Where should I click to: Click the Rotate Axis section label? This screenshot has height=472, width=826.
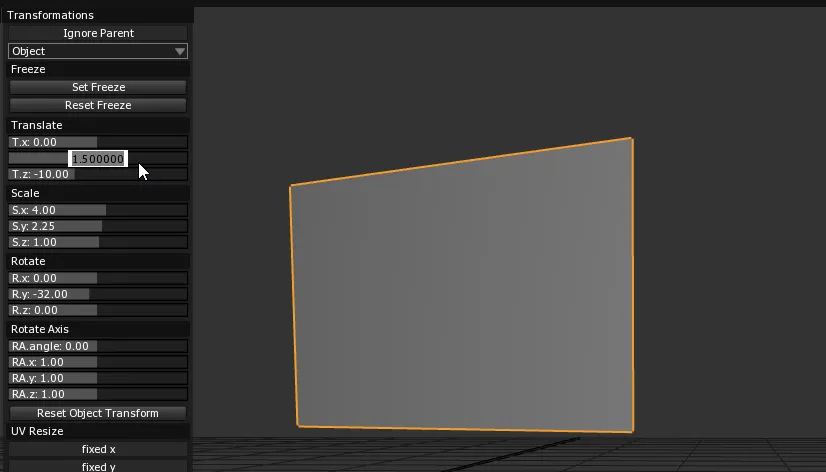tap(40, 329)
